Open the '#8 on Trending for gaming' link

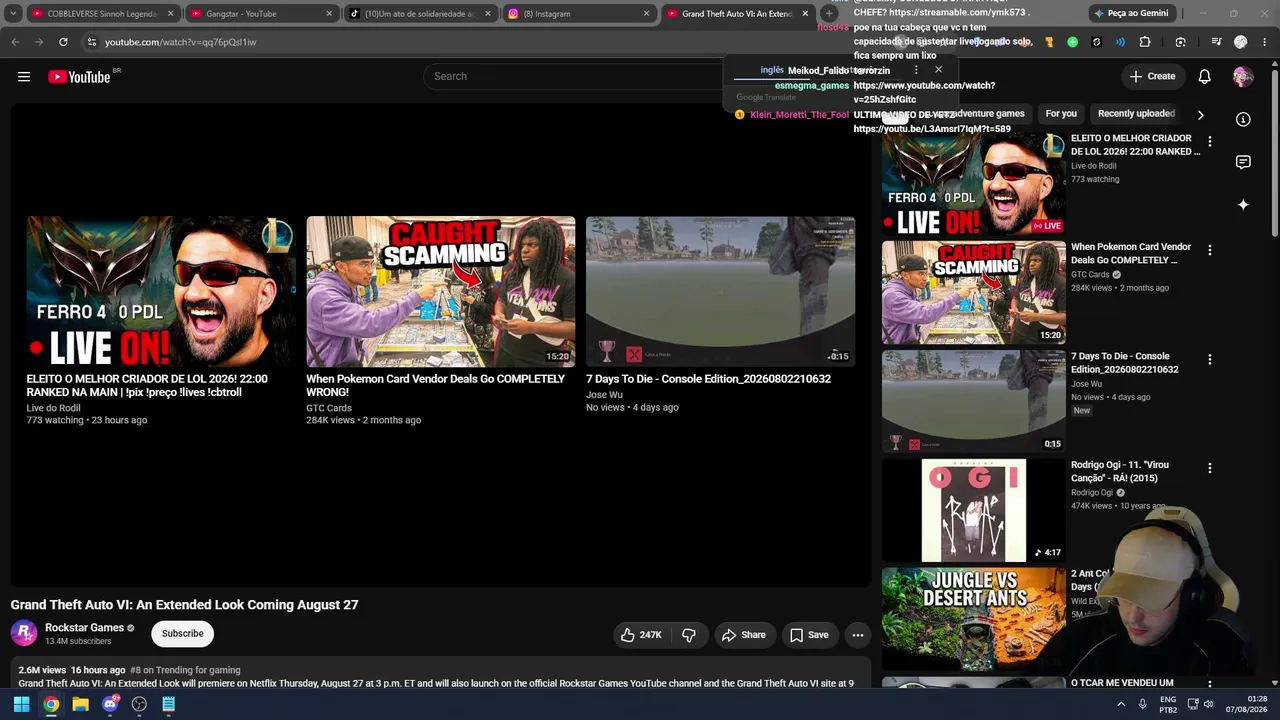[185, 670]
